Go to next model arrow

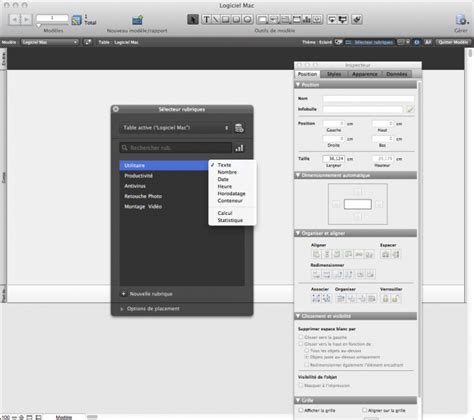26,20
